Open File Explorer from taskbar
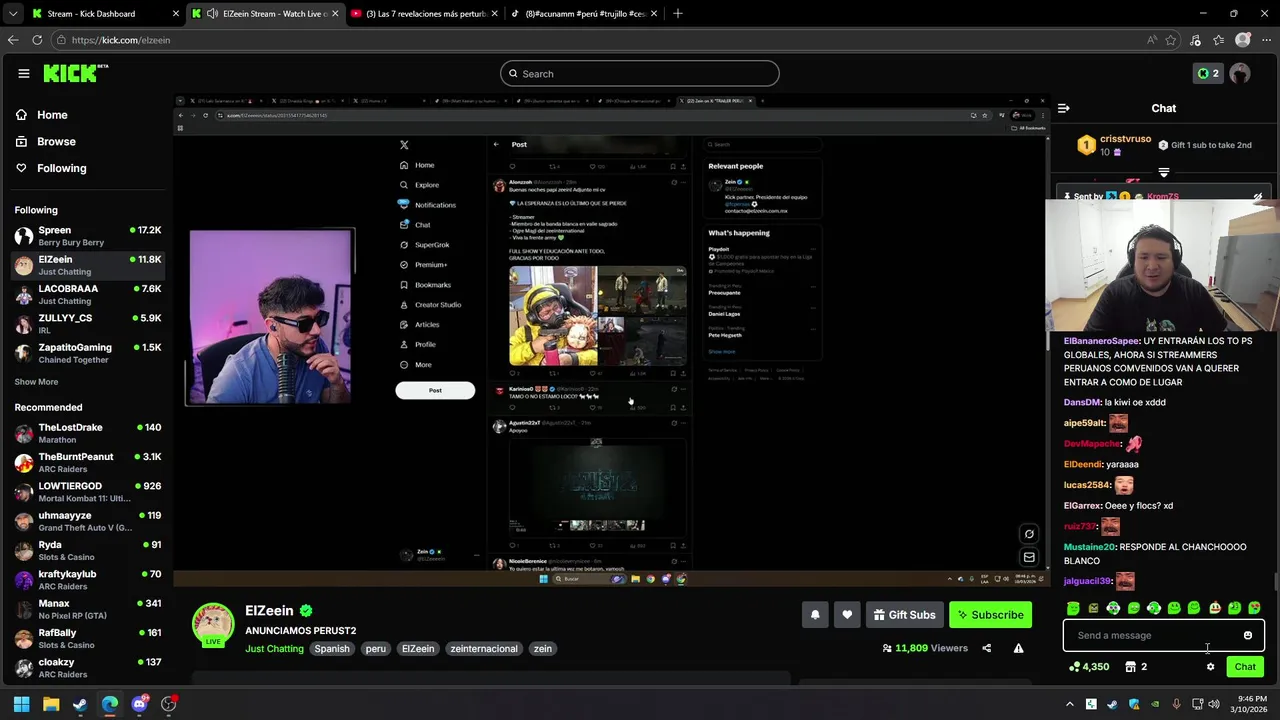This screenshot has width=1280, height=720. [x=51, y=704]
